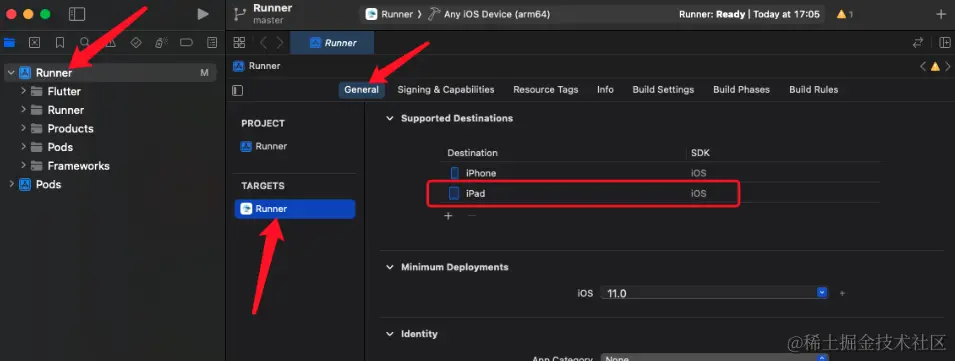Viewport: 955px width, 361px height.
Task: Go forward in editor history
Action: [280, 43]
